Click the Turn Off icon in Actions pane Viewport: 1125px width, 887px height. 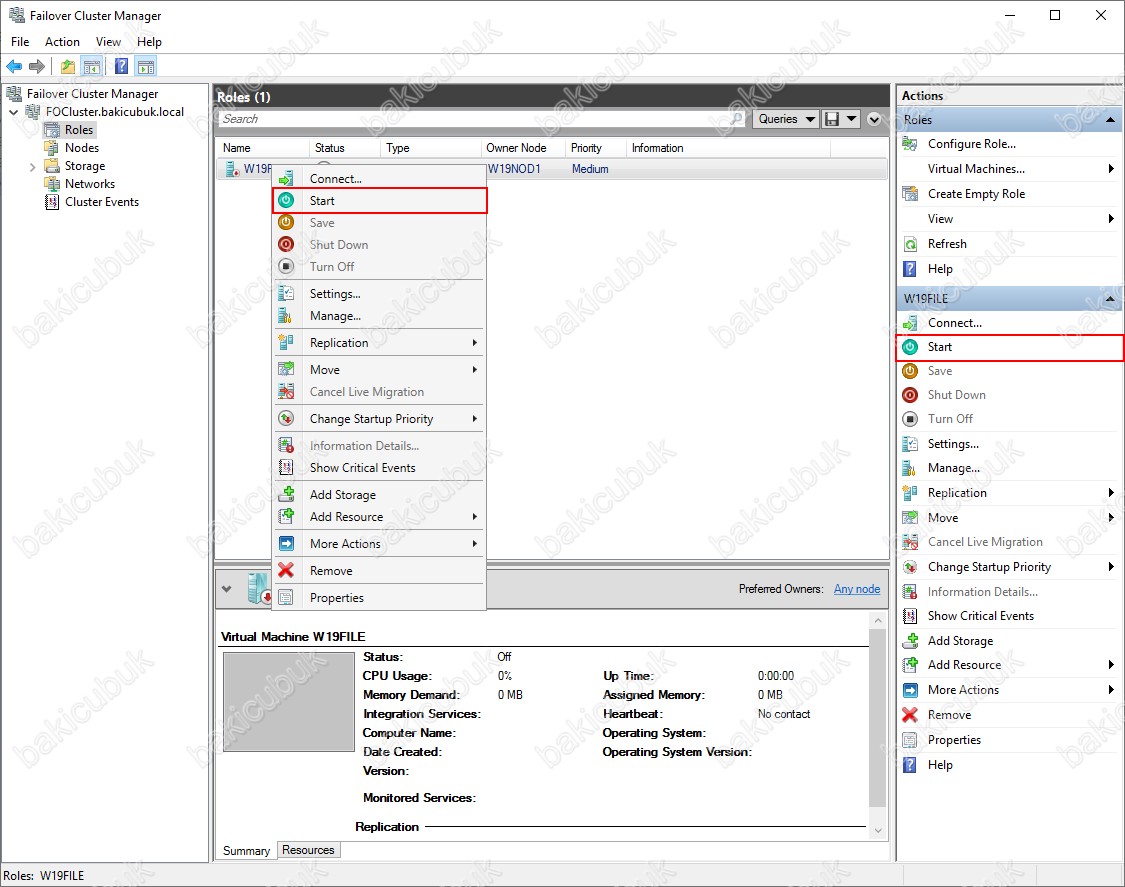(910, 418)
